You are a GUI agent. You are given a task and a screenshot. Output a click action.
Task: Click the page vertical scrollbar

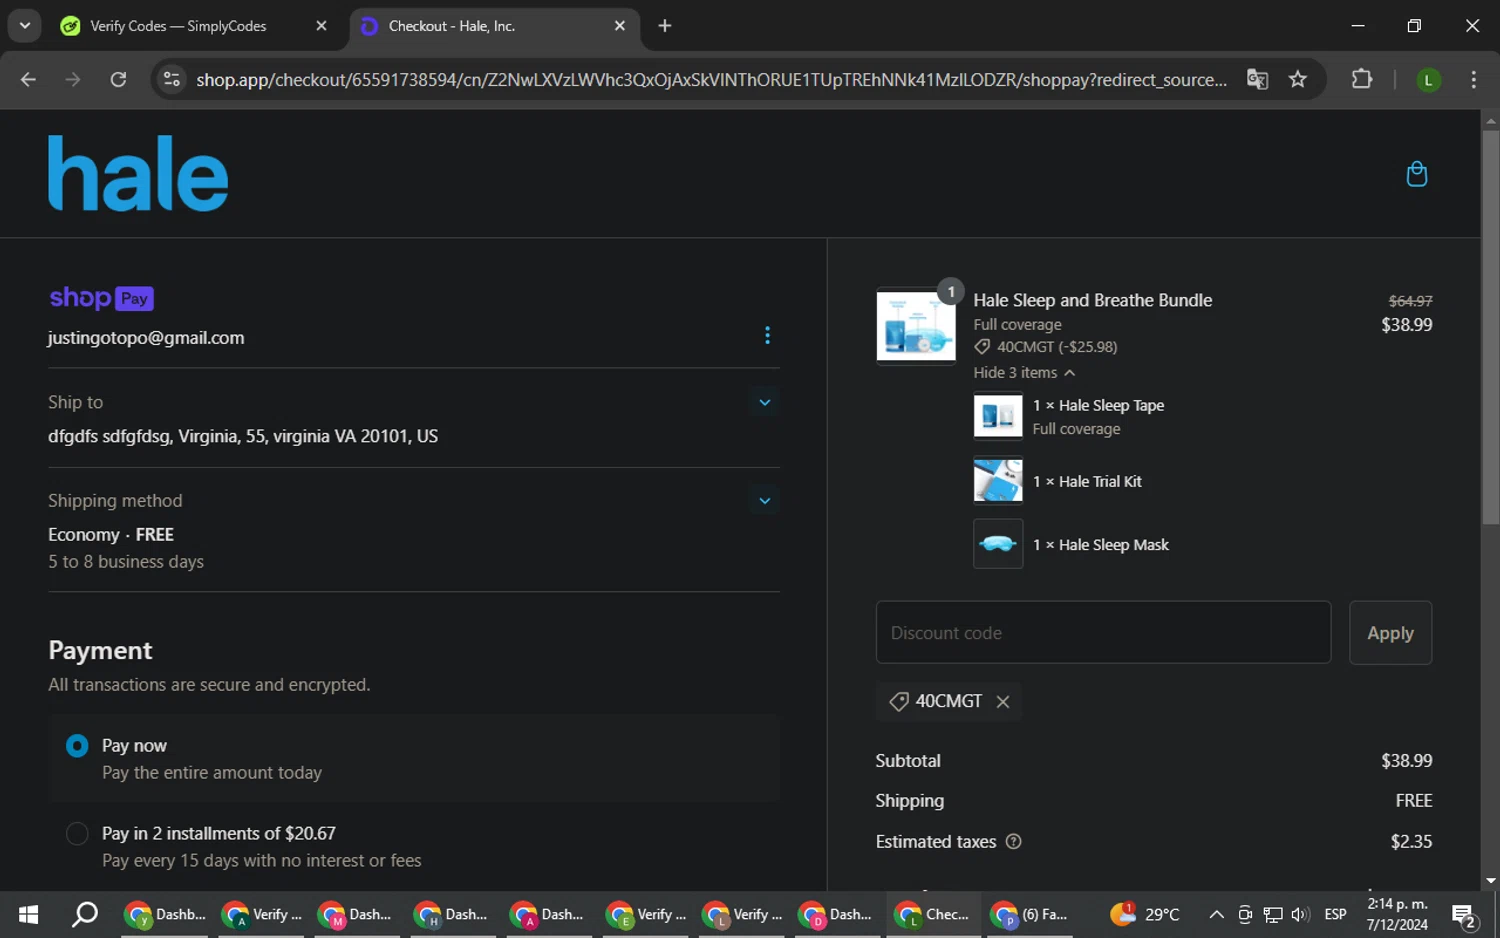(x=1490, y=327)
